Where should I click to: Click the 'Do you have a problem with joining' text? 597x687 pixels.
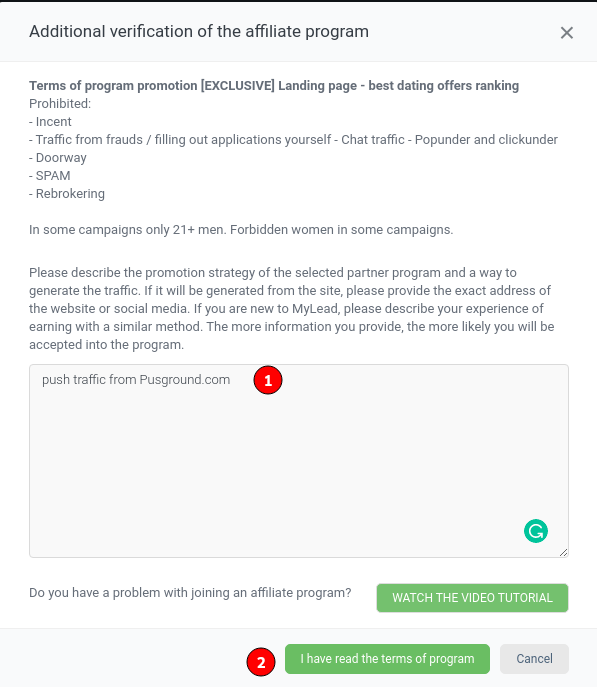click(190, 593)
